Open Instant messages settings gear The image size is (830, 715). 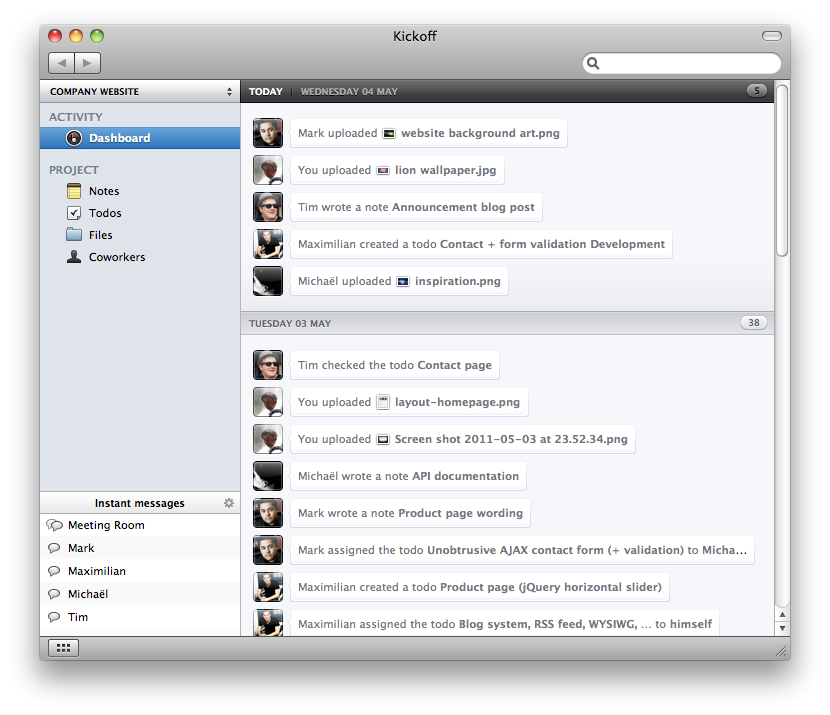(x=229, y=503)
